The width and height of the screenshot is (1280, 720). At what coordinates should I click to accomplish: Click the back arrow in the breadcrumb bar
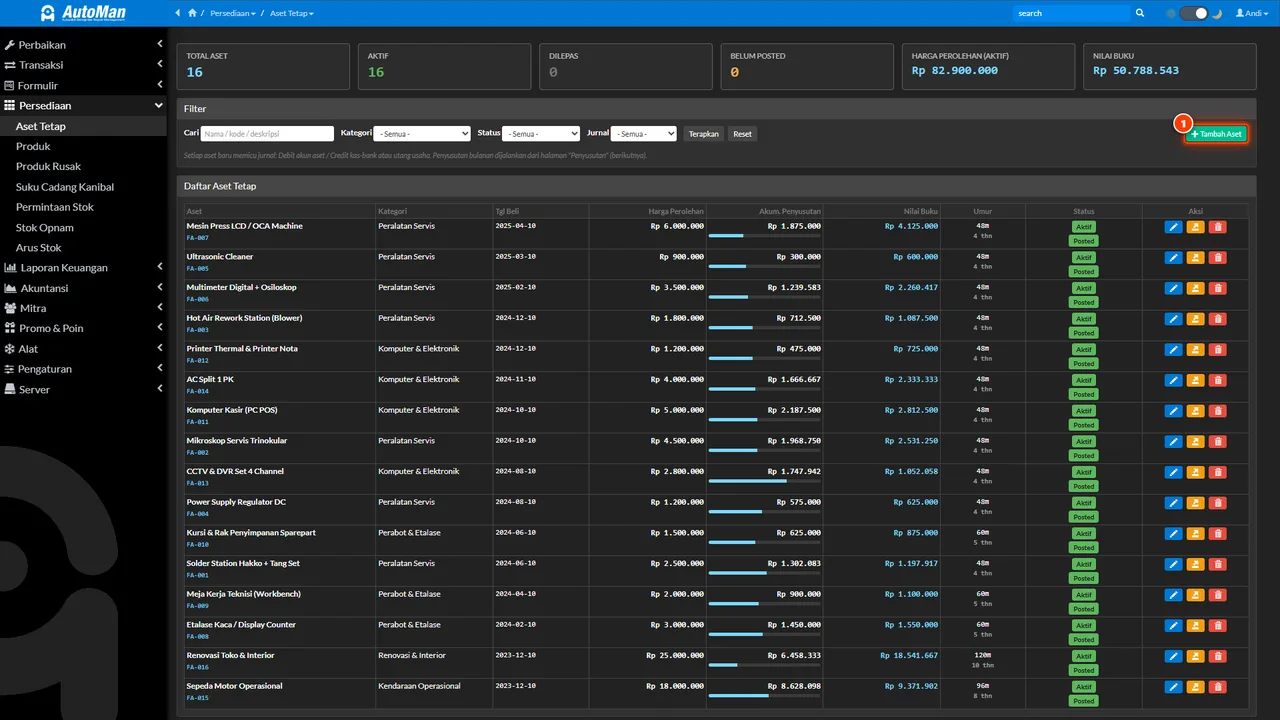pyautogui.click(x=178, y=13)
